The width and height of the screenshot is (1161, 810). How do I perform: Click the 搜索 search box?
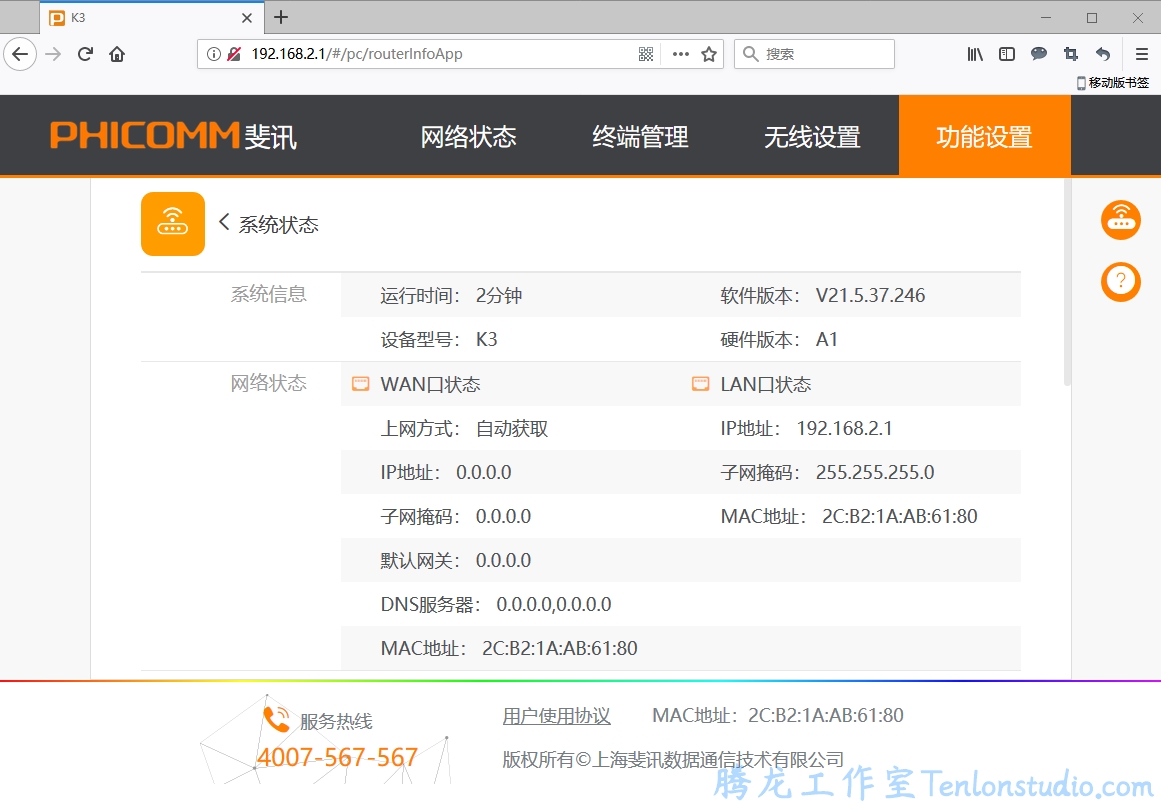814,54
